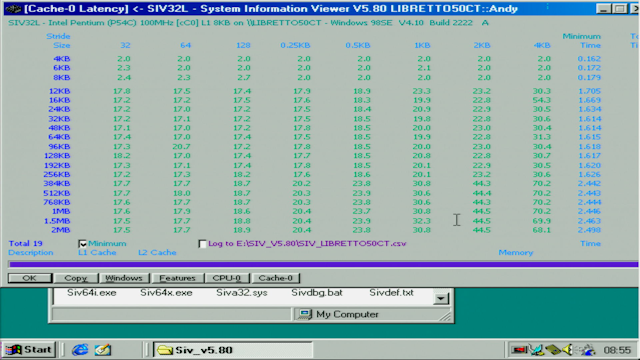Click the Cache-0 button

pos(276,278)
